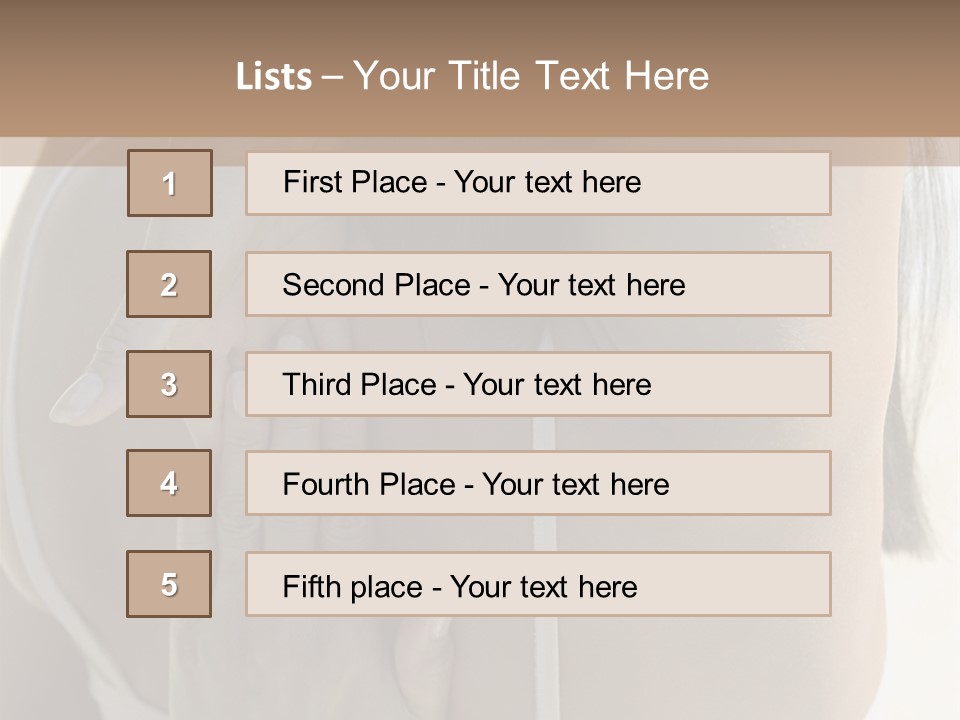Click the number 1 box
Screen dimensions: 960x720
tap(170, 183)
